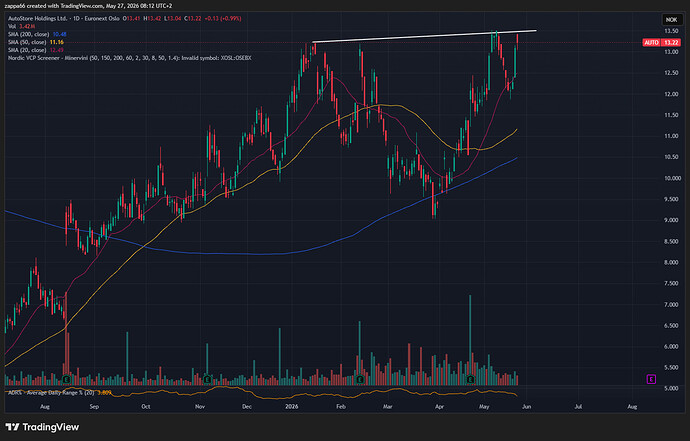Click the change value −0.13 (−0.99%)
The height and width of the screenshot is (441, 690).
pyautogui.click(x=223, y=18)
